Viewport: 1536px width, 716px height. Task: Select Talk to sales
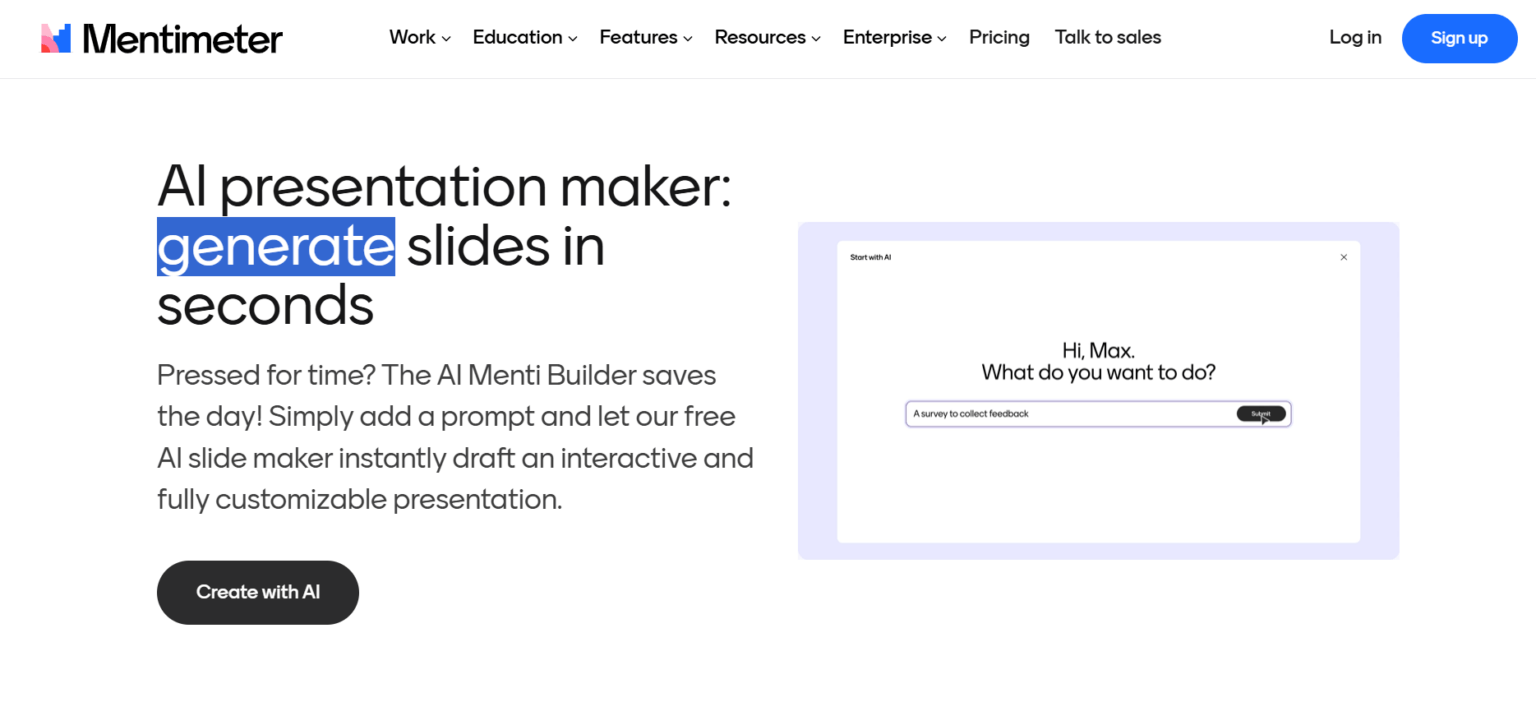1107,37
